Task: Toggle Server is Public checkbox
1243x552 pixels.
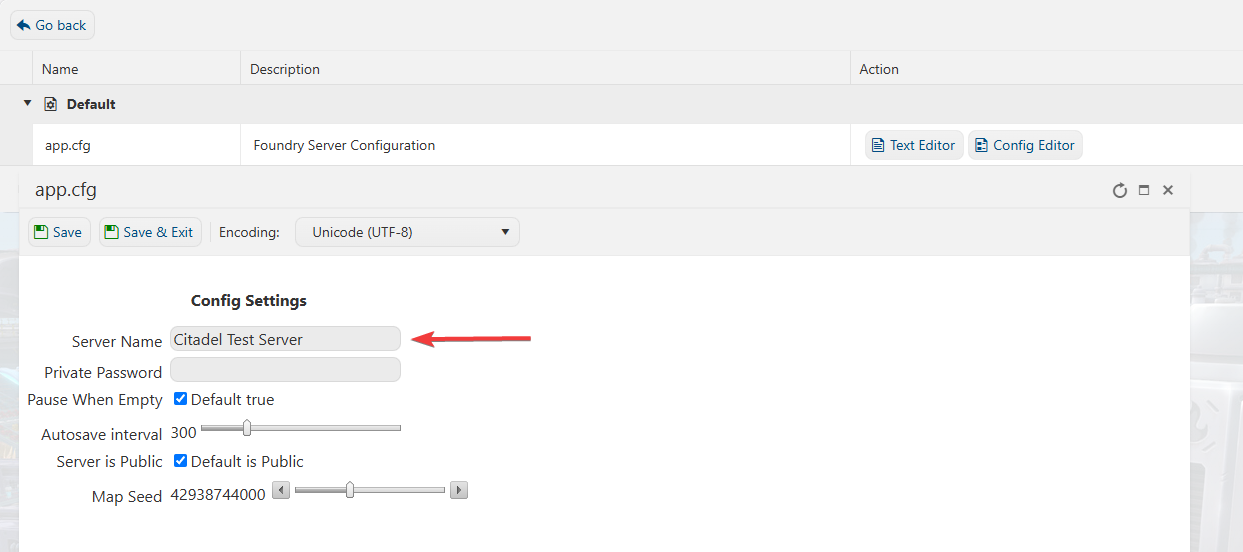Action: (180, 461)
